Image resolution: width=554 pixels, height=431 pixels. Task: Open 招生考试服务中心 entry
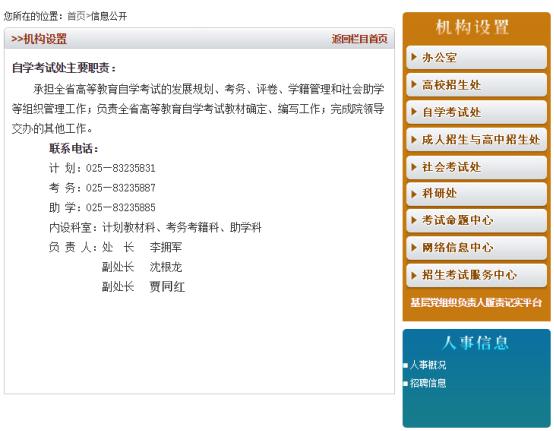click(x=477, y=275)
